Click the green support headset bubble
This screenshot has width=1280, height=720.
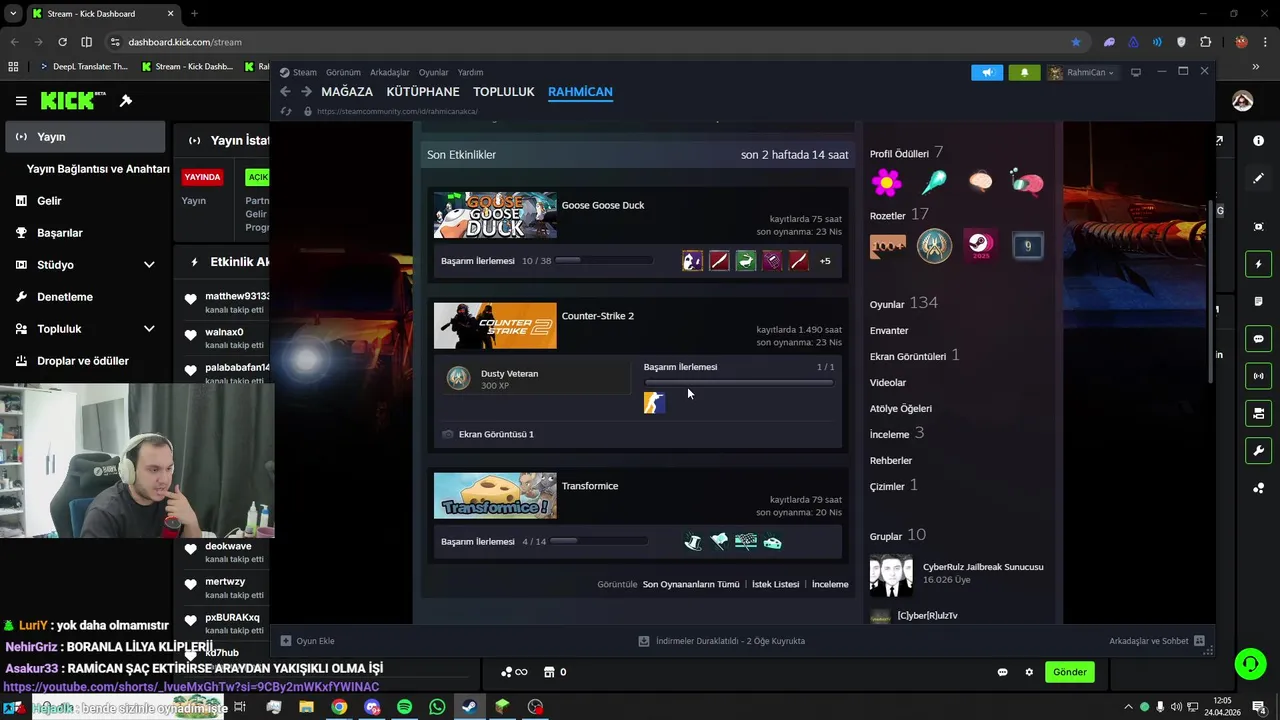point(1249,663)
